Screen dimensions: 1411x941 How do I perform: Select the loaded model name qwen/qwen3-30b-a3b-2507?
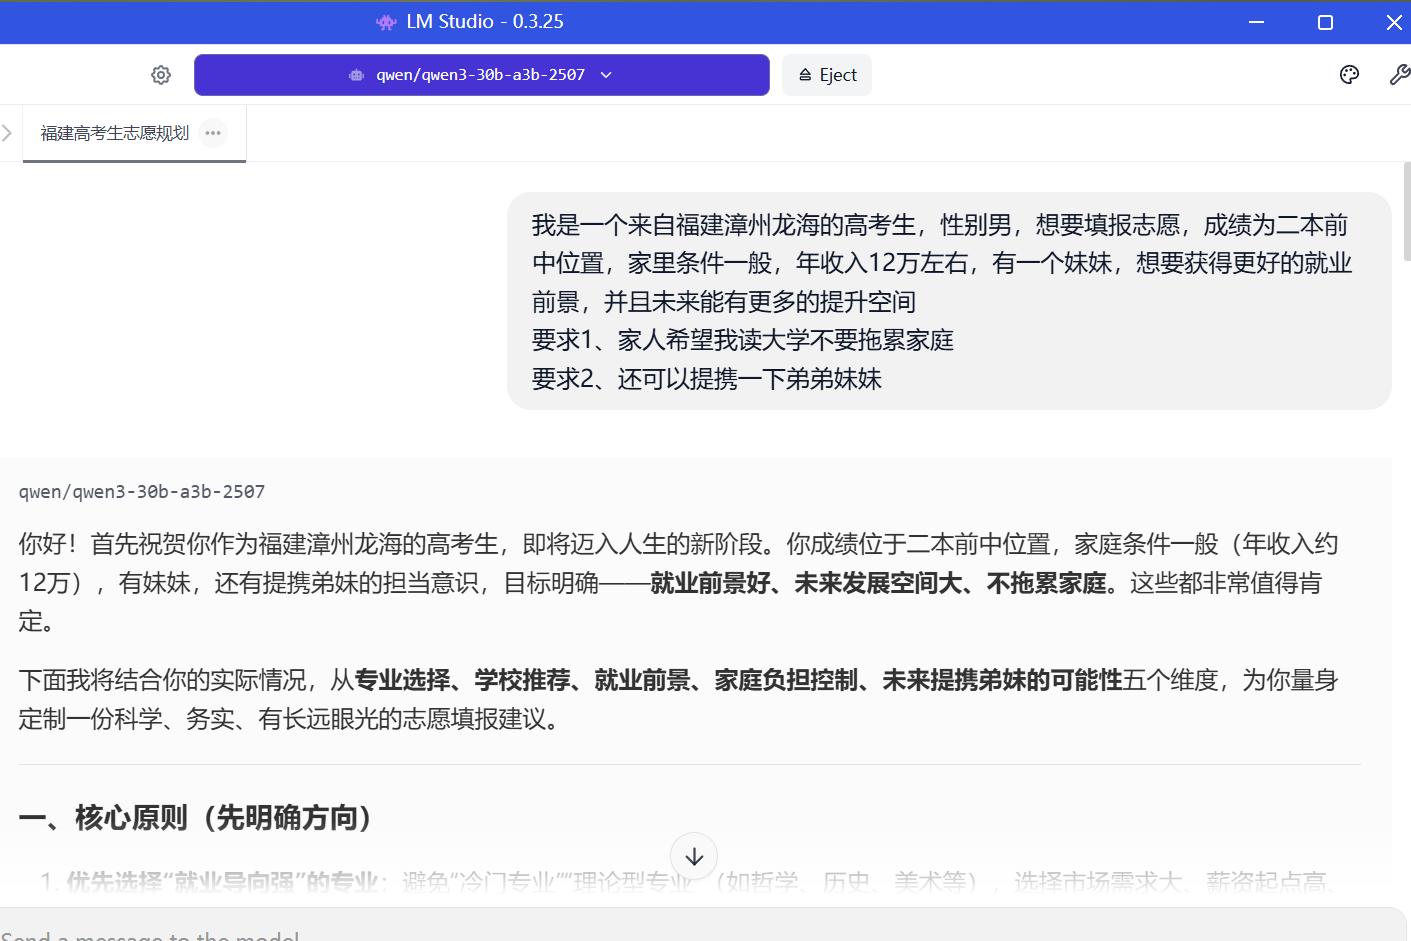(x=481, y=75)
